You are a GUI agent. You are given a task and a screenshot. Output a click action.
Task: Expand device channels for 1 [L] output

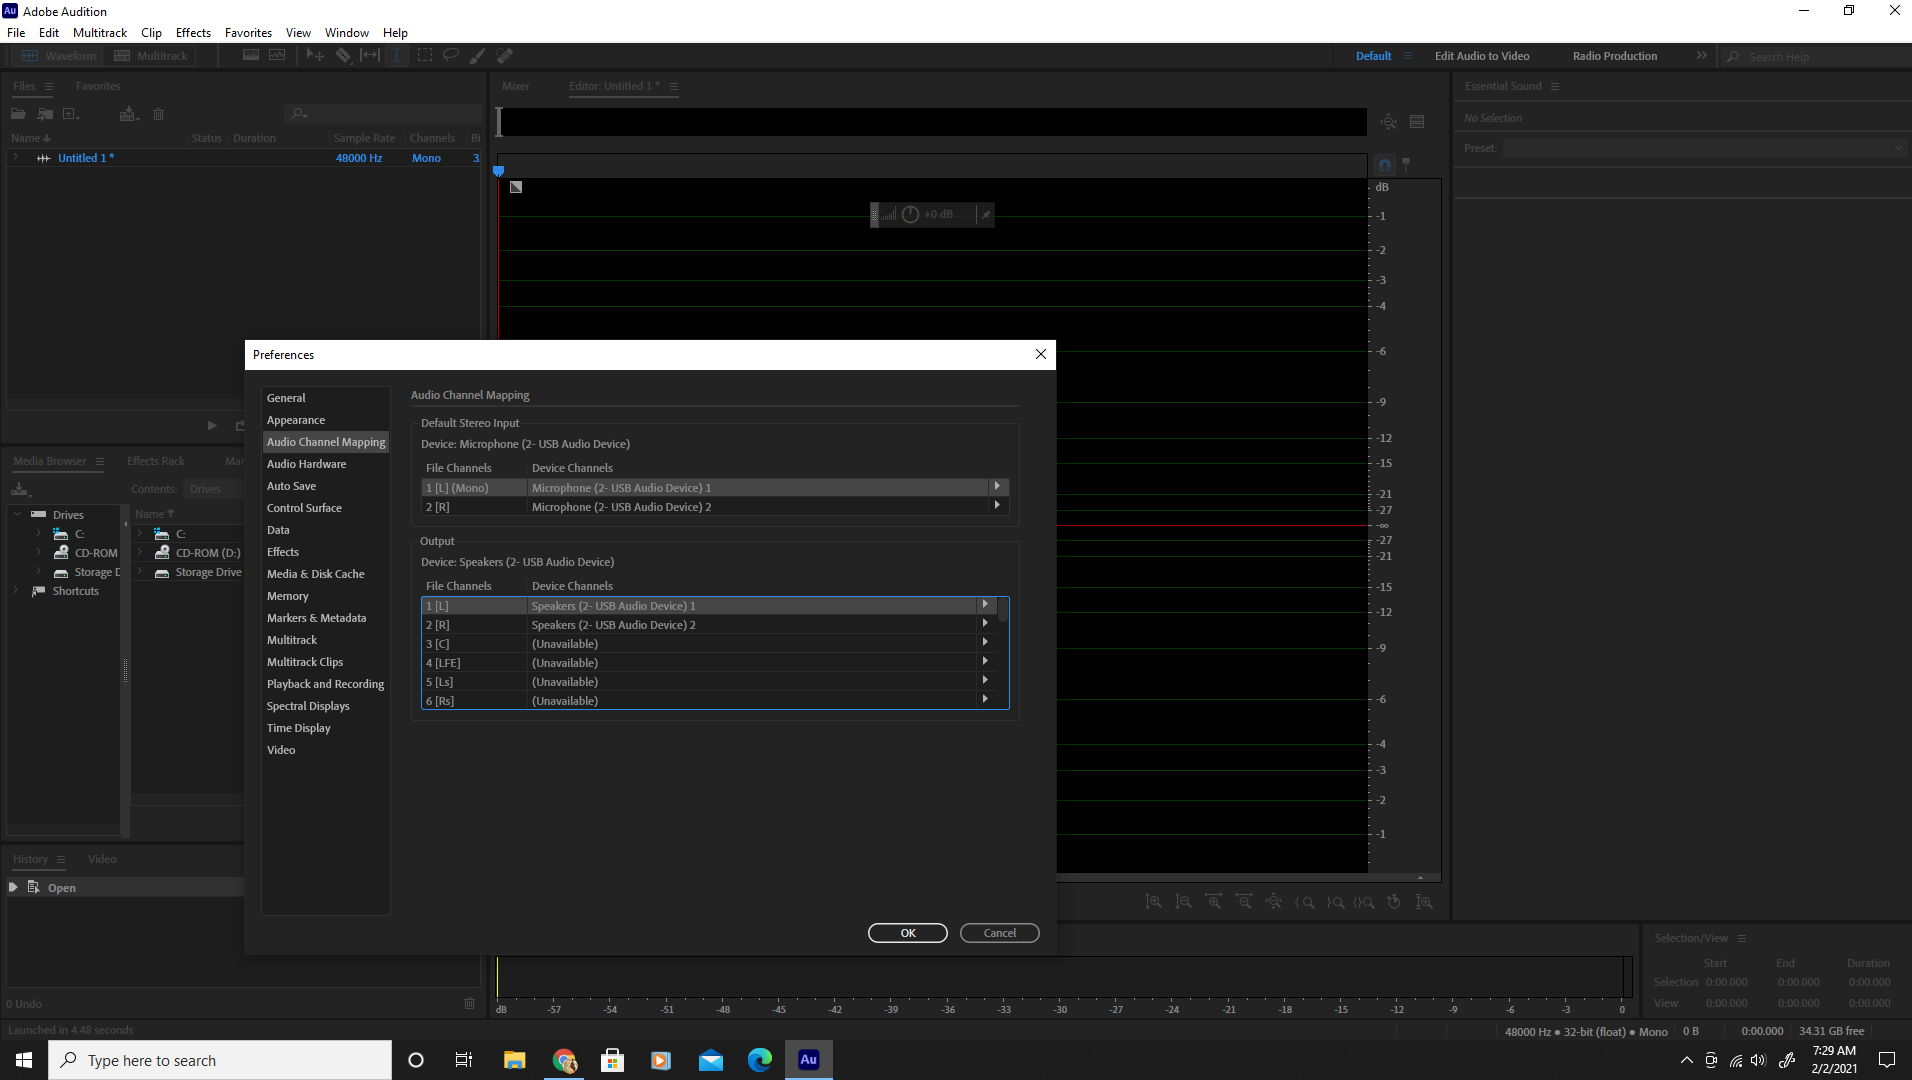tap(985, 604)
